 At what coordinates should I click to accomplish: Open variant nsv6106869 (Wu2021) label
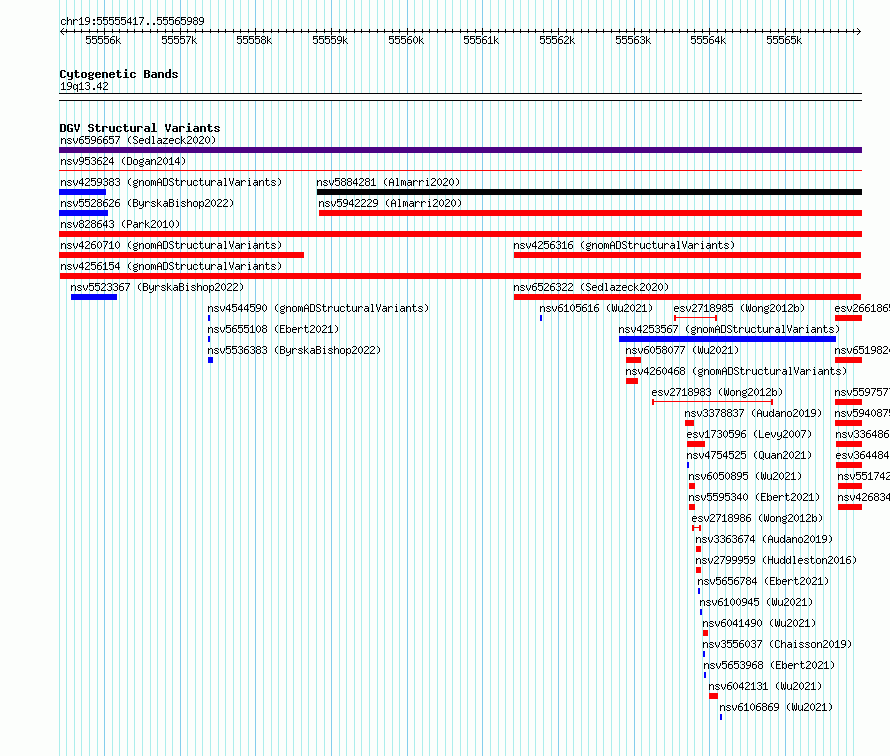tap(776, 707)
